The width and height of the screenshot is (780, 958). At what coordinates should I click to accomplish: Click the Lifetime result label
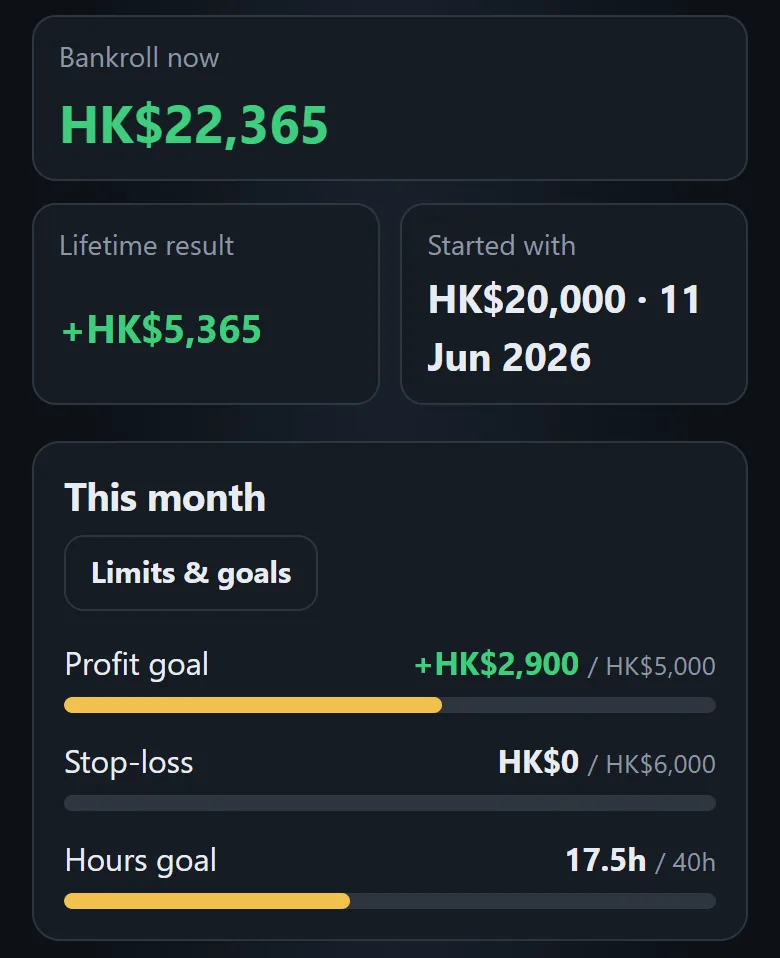[x=147, y=246]
